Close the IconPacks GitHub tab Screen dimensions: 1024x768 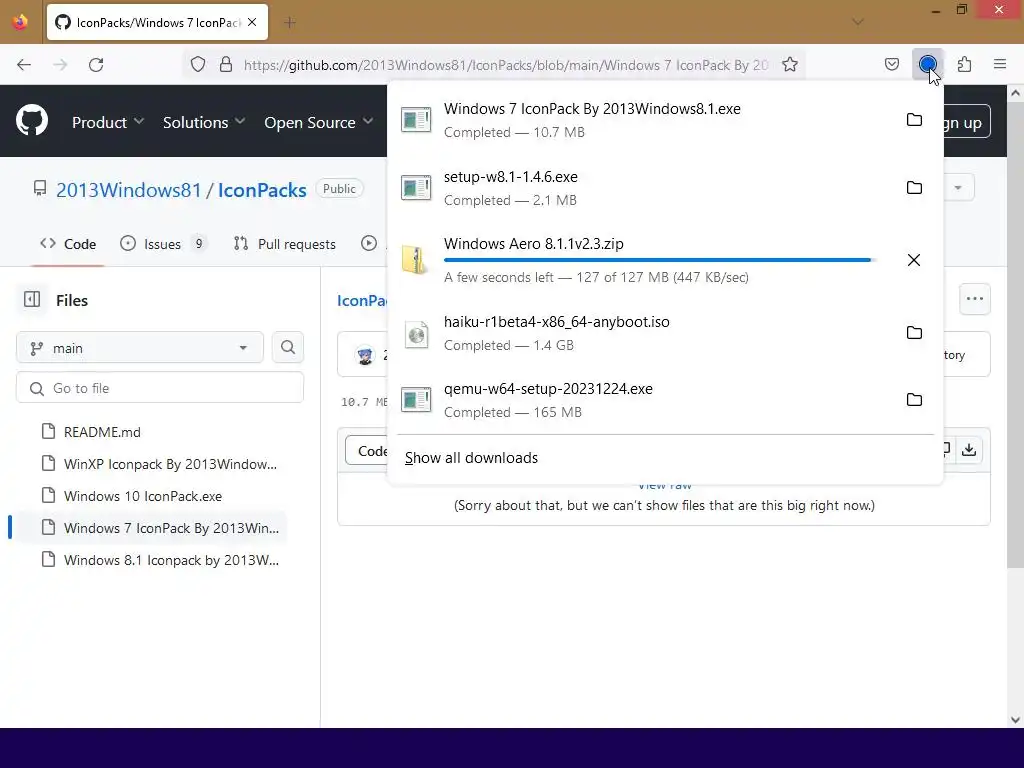(252, 22)
